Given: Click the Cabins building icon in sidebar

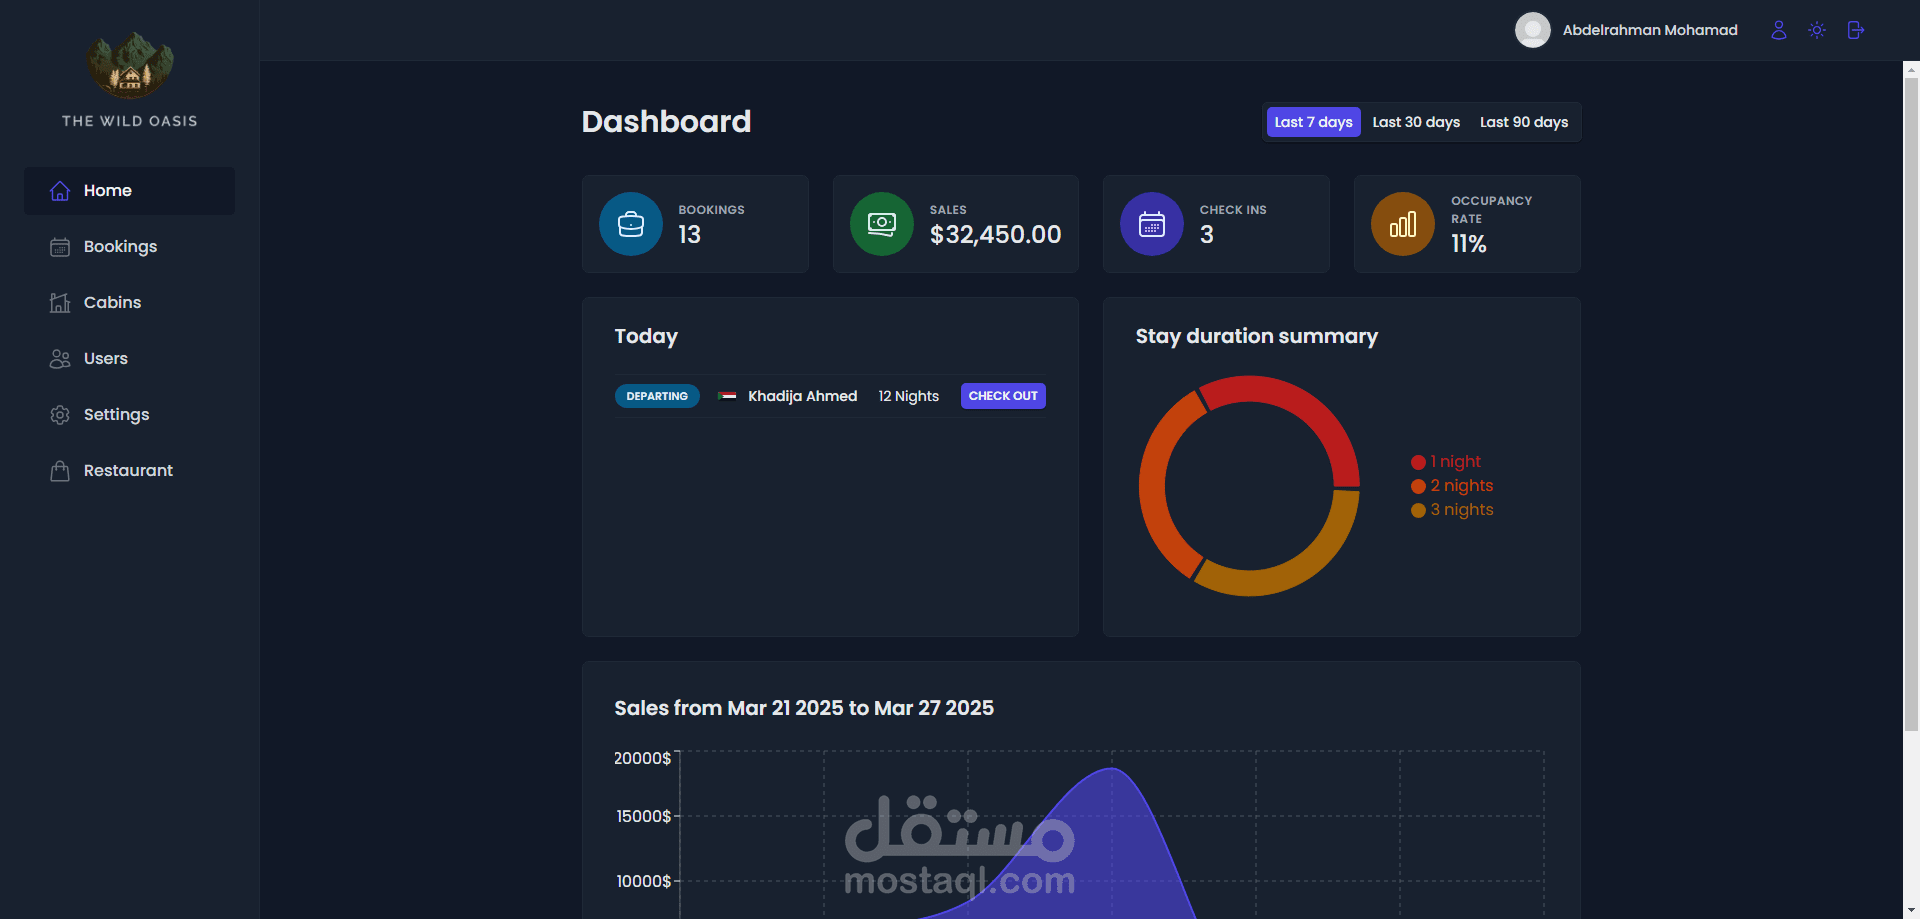Looking at the screenshot, I should coord(60,303).
